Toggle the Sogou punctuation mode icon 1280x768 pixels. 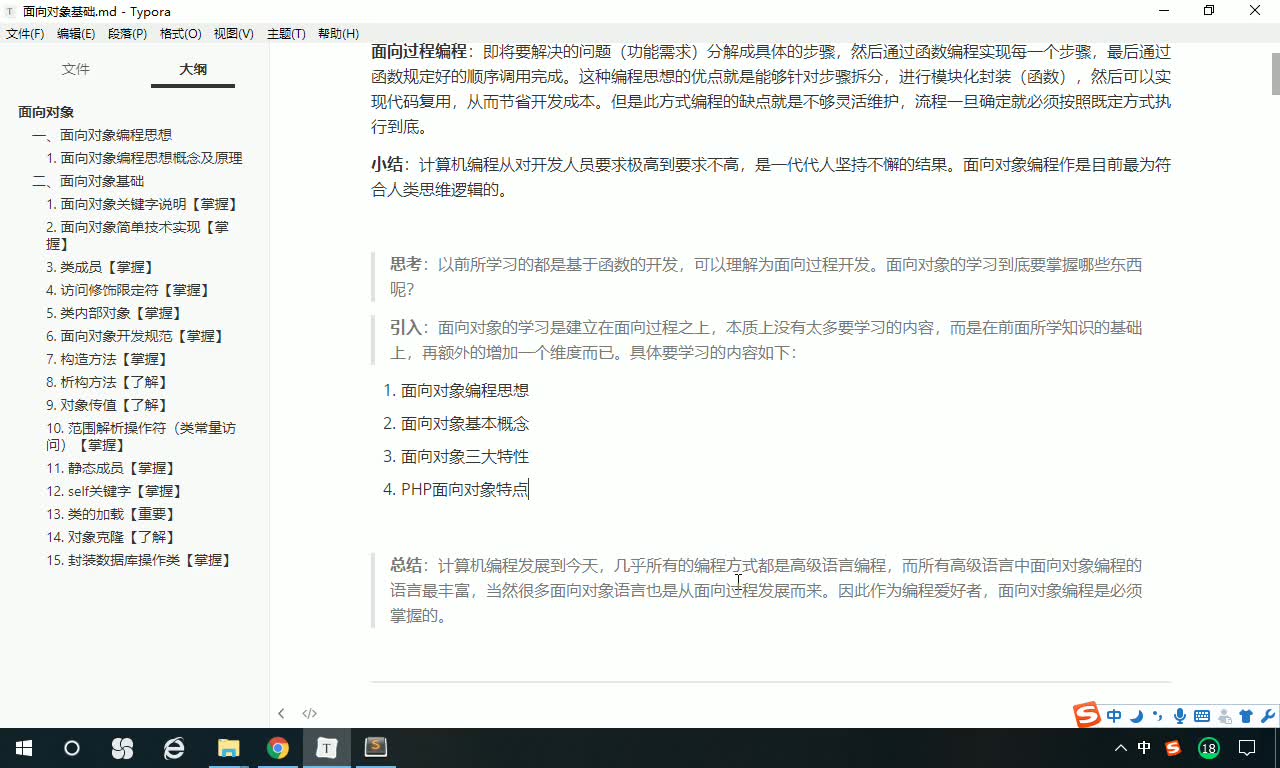point(1158,716)
